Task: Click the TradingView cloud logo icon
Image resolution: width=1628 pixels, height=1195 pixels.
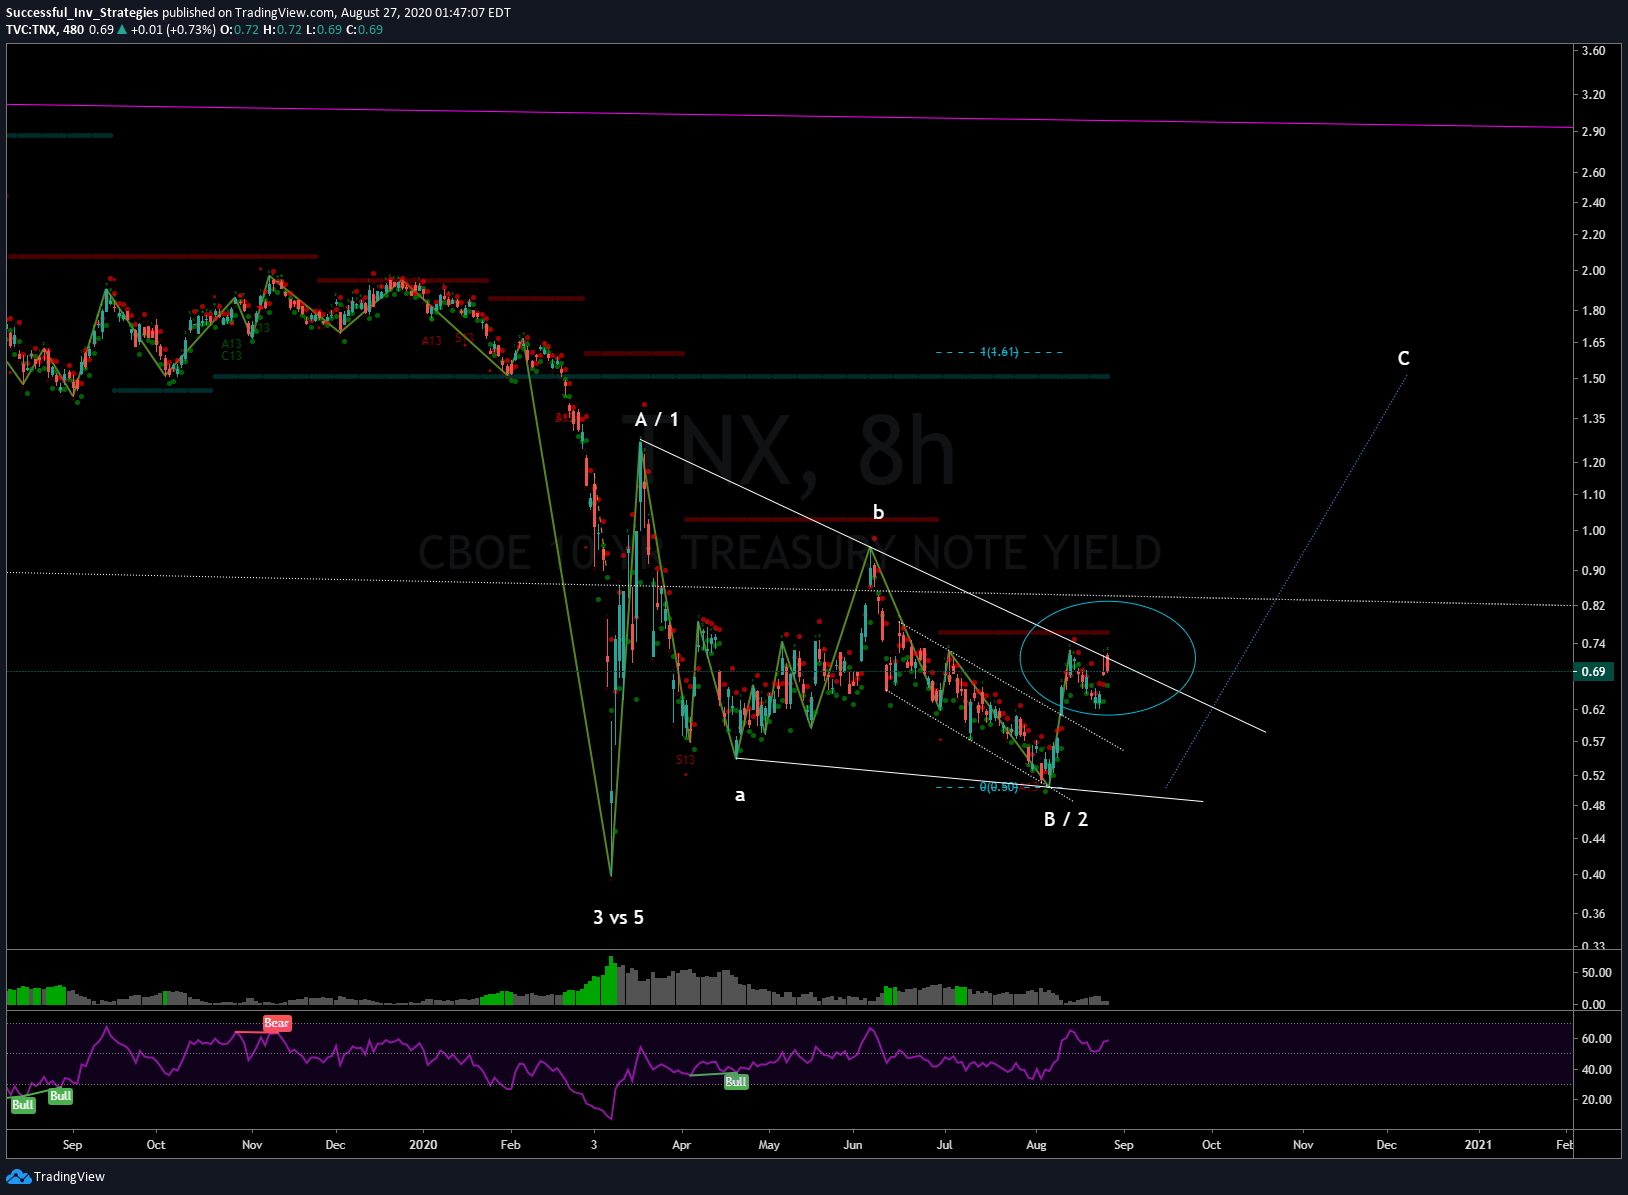Action: tap(18, 1176)
